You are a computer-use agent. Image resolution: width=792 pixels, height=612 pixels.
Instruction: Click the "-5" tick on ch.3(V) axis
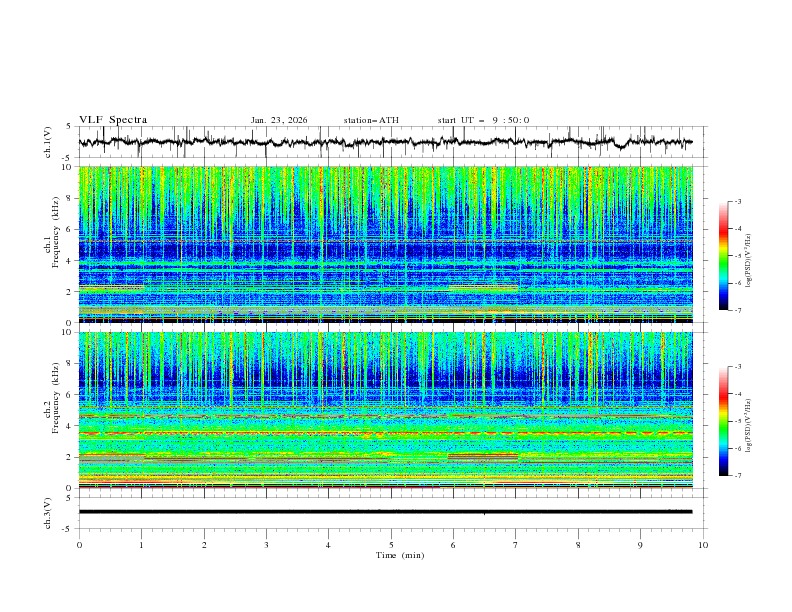(68, 529)
